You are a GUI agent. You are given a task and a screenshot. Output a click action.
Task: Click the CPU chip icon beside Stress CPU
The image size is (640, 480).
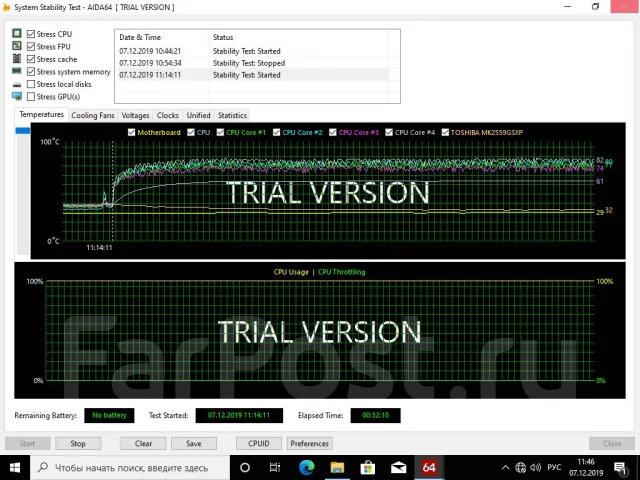17,33
